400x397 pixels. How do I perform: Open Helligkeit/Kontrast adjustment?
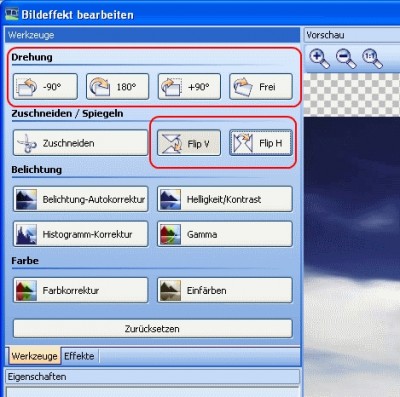coord(225,199)
